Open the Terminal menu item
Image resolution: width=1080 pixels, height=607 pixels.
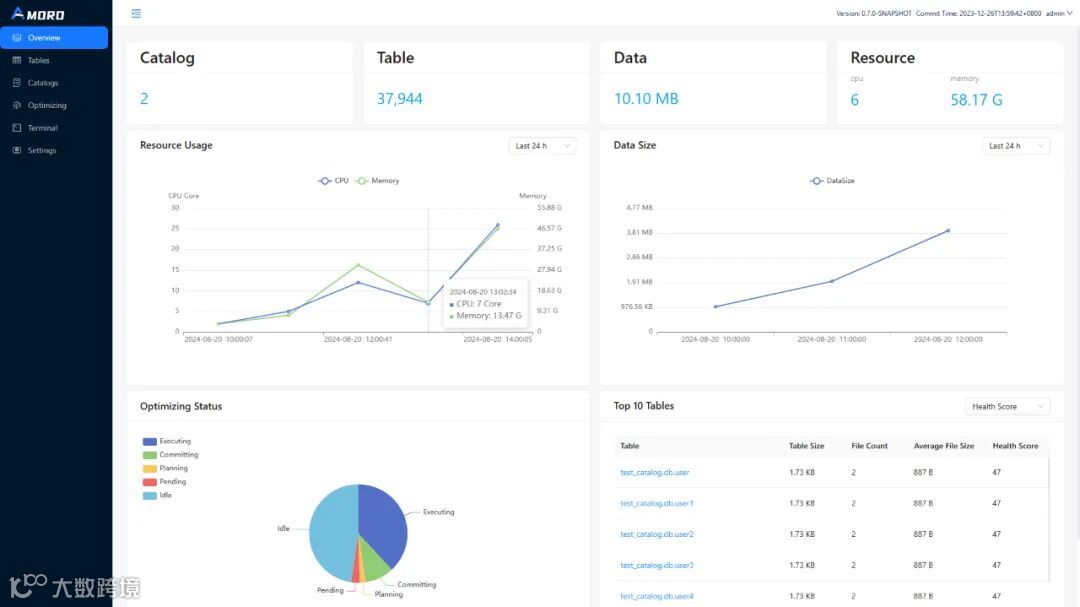[54, 128]
